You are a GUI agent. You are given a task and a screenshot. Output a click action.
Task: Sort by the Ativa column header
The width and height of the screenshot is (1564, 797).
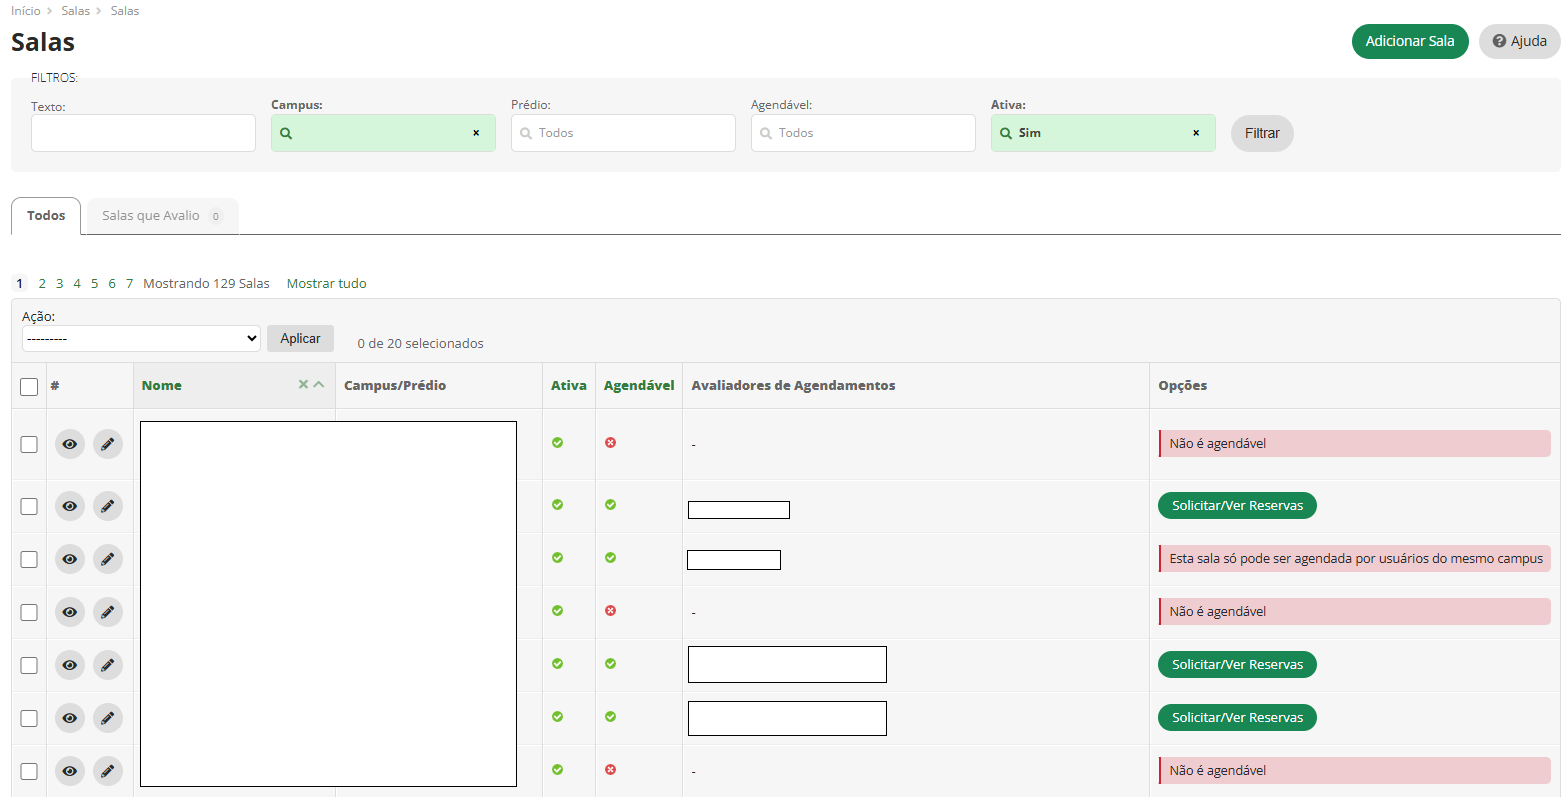point(569,385)
